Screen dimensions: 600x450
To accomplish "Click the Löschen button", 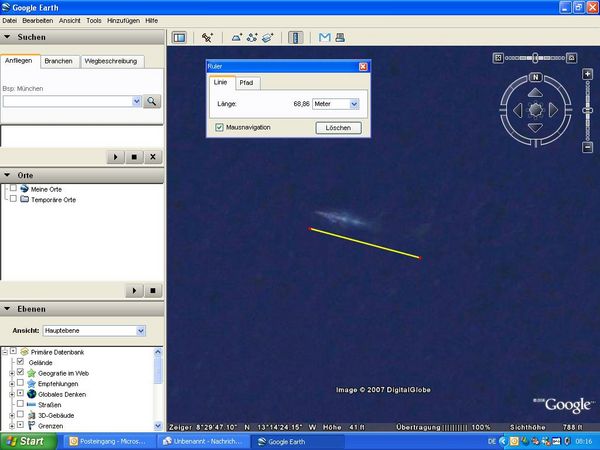I will [x=338, y=128].
